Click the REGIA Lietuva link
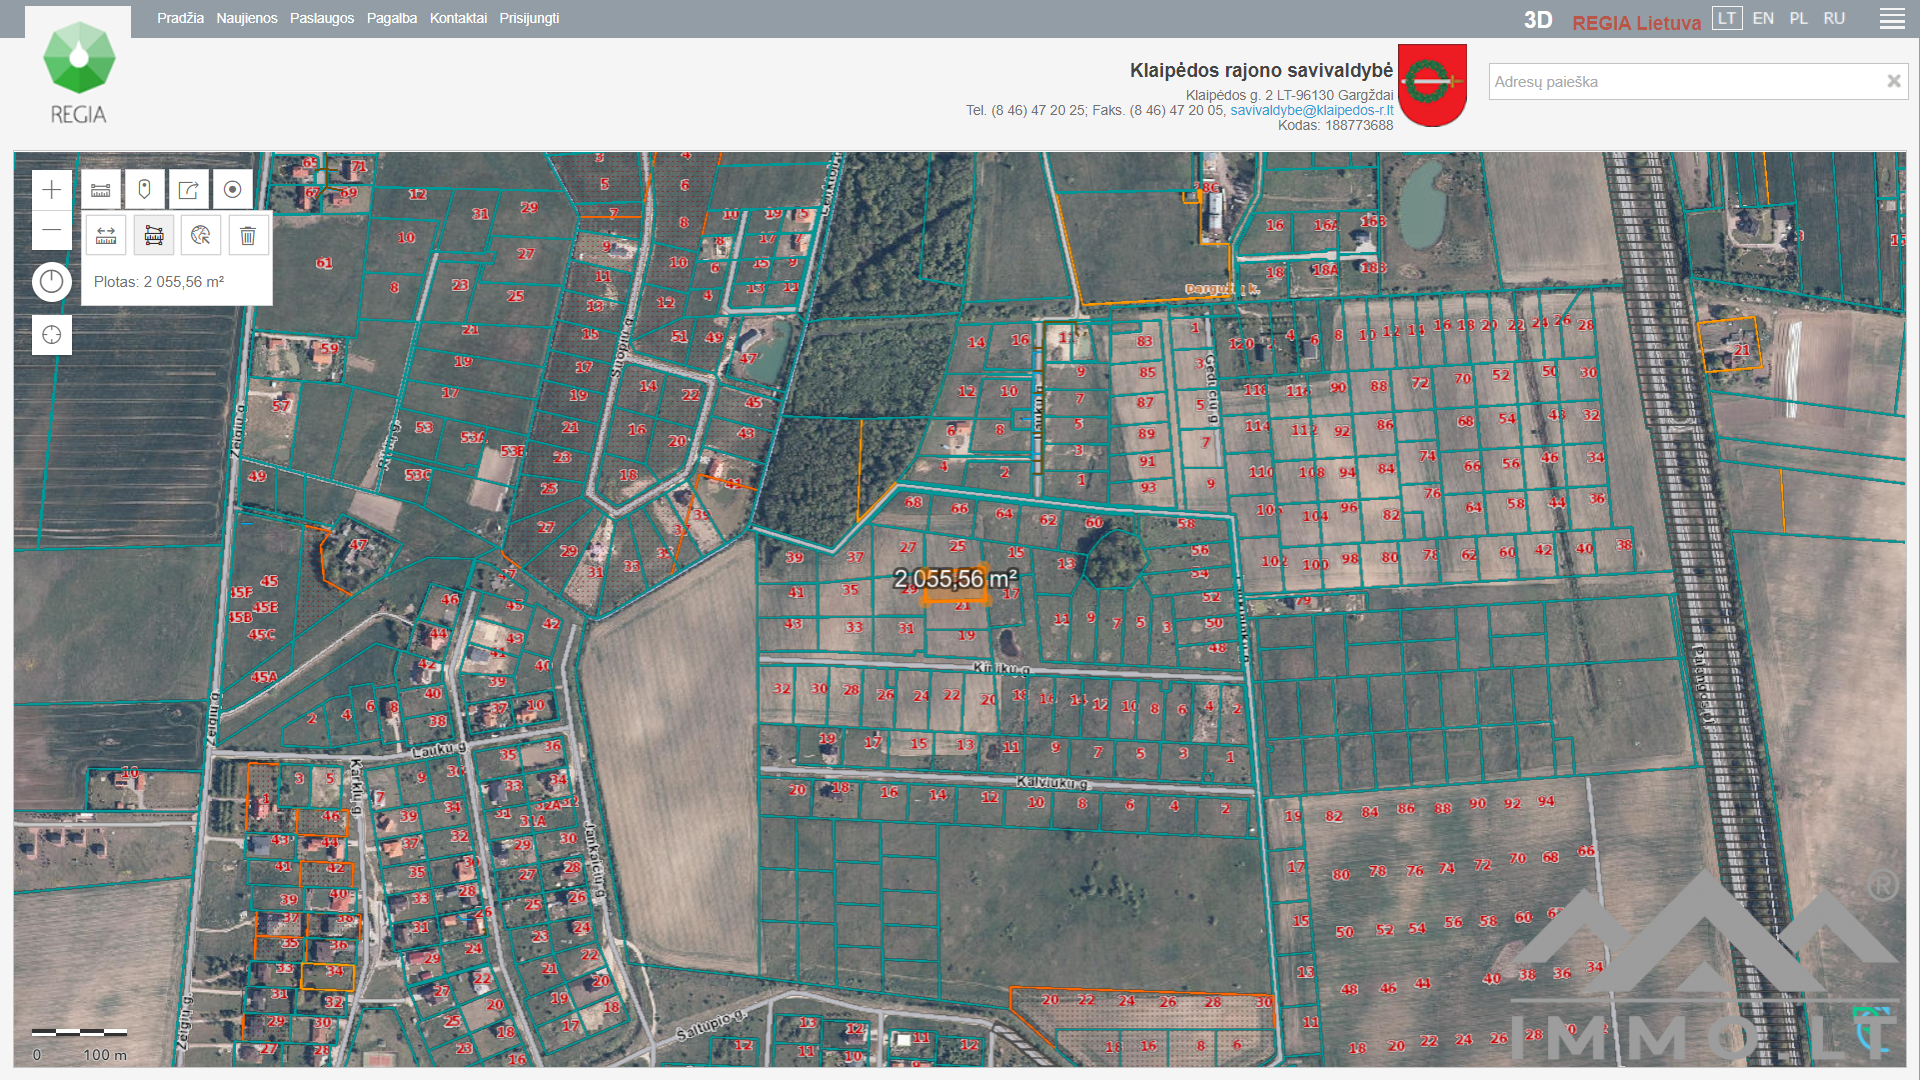Viewport: 1920px width, 1080px height. 1636,22
